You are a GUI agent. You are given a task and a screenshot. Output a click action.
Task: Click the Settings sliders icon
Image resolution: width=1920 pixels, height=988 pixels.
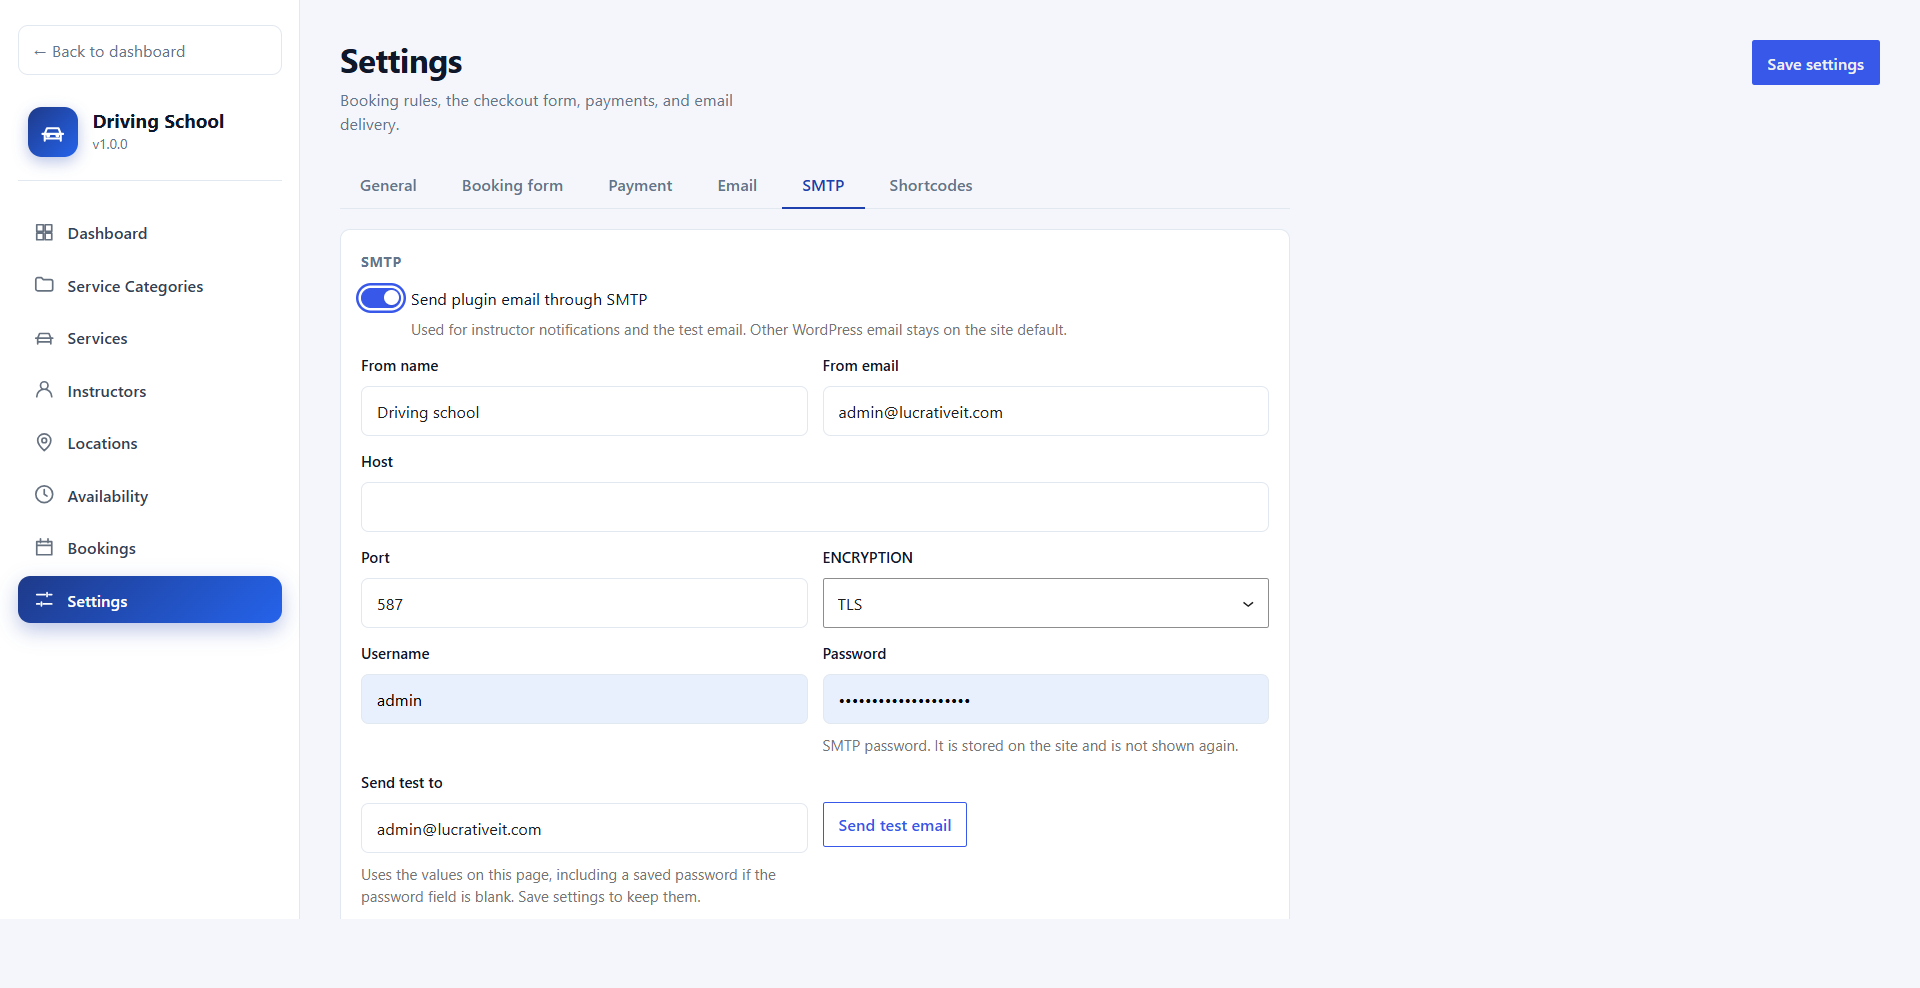[x=44, y=600]
